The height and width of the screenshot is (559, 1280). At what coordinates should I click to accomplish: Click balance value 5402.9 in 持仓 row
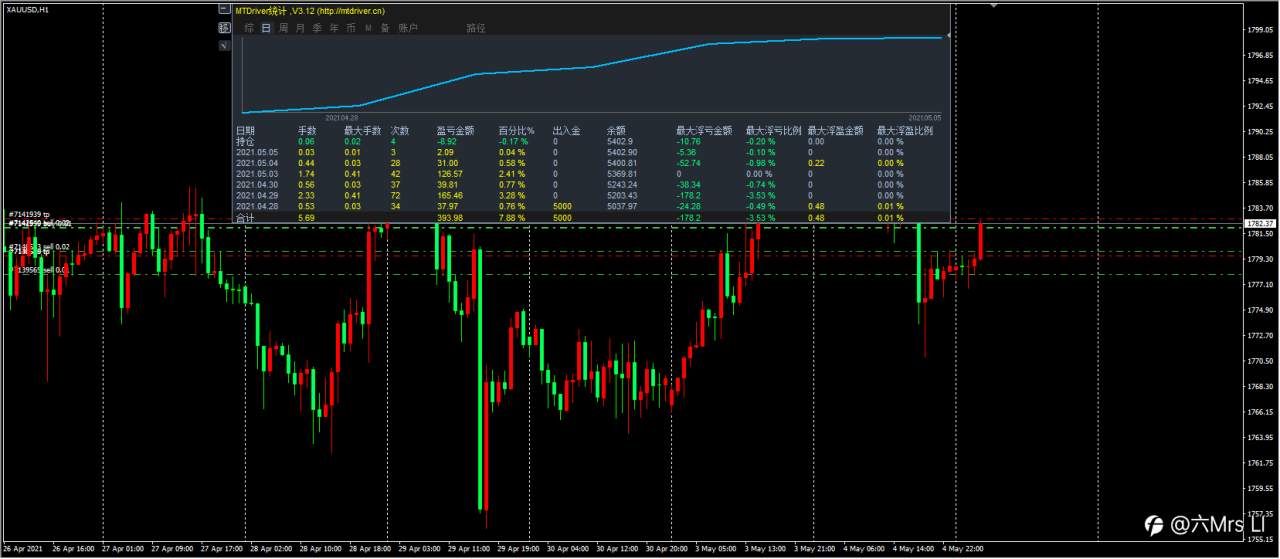point(620,141)
